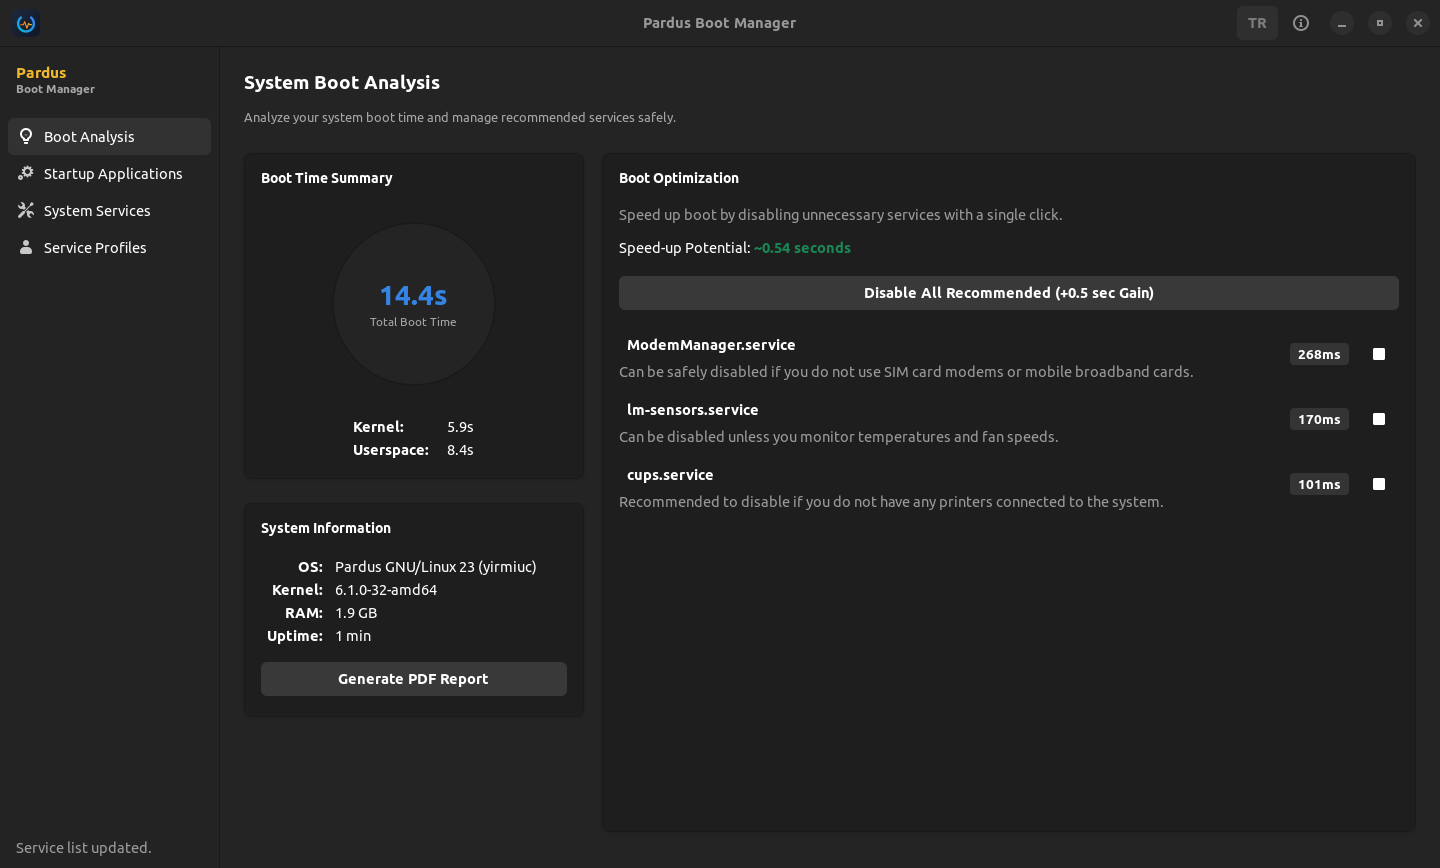
Task: Check the cups.service checkbox
Action: [x=1379, y=484]
